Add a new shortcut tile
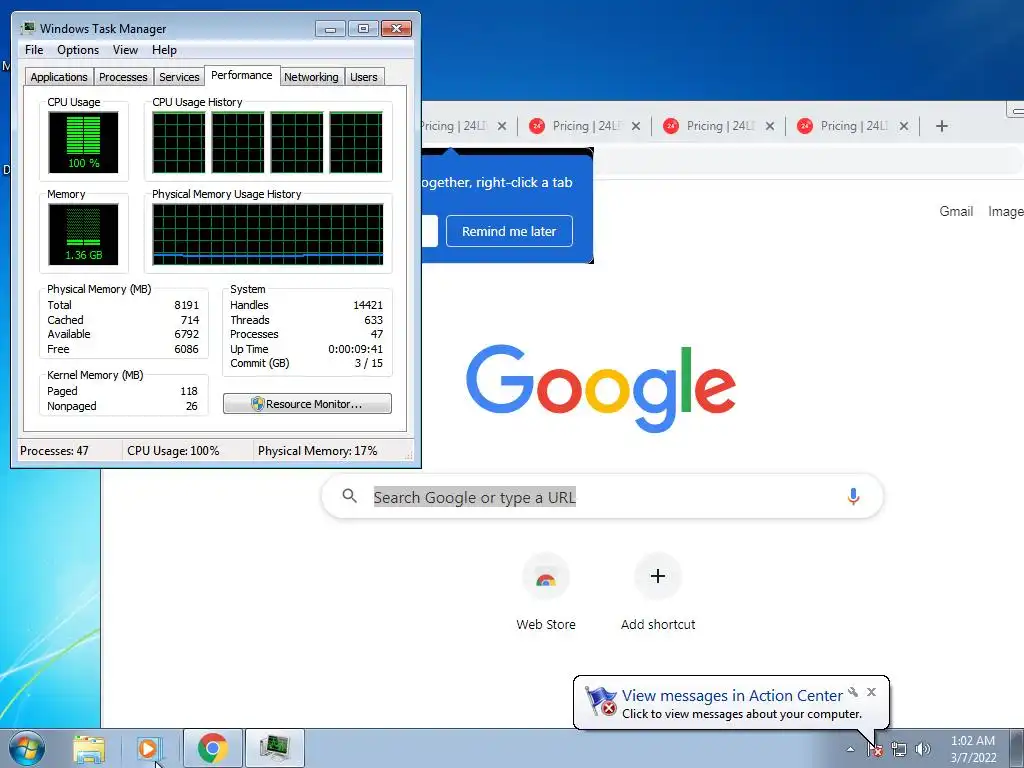 tap(658, 592)
